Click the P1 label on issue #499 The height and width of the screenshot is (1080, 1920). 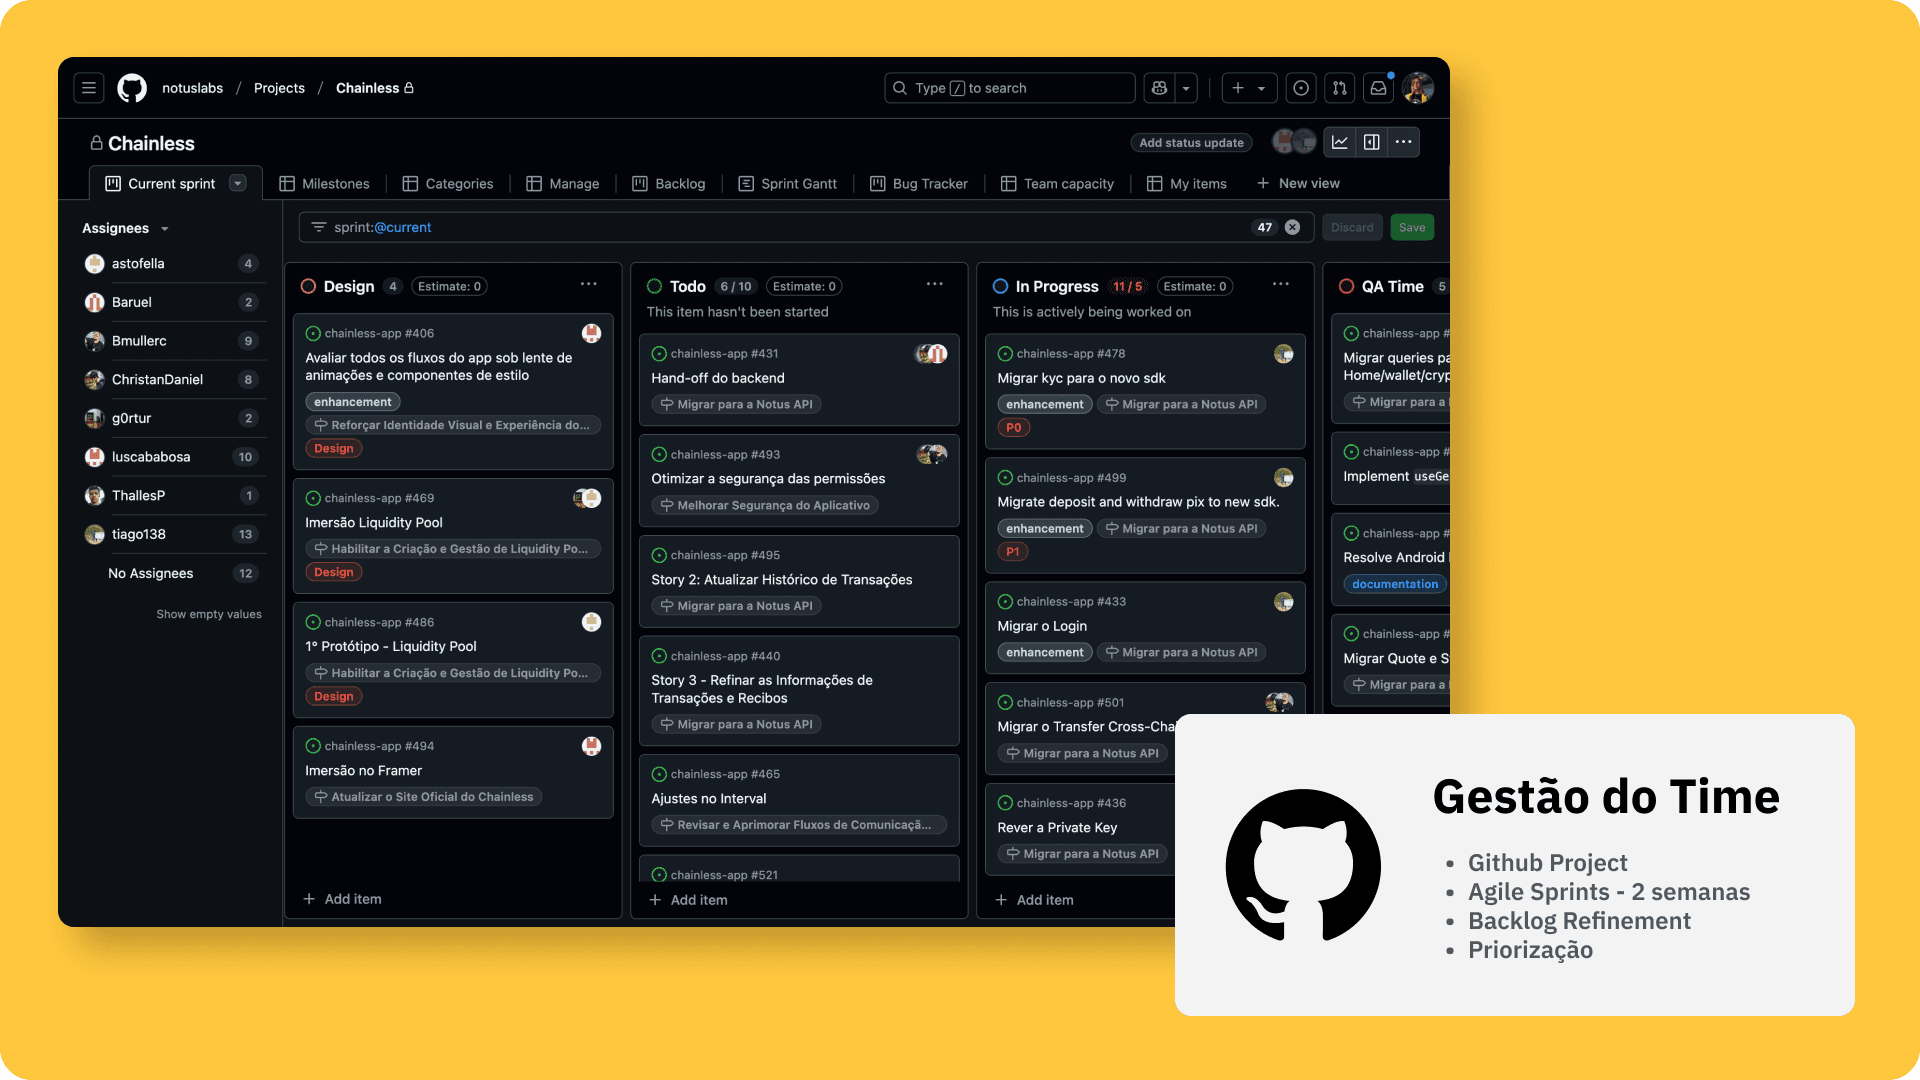click(x=1013, y=552)
